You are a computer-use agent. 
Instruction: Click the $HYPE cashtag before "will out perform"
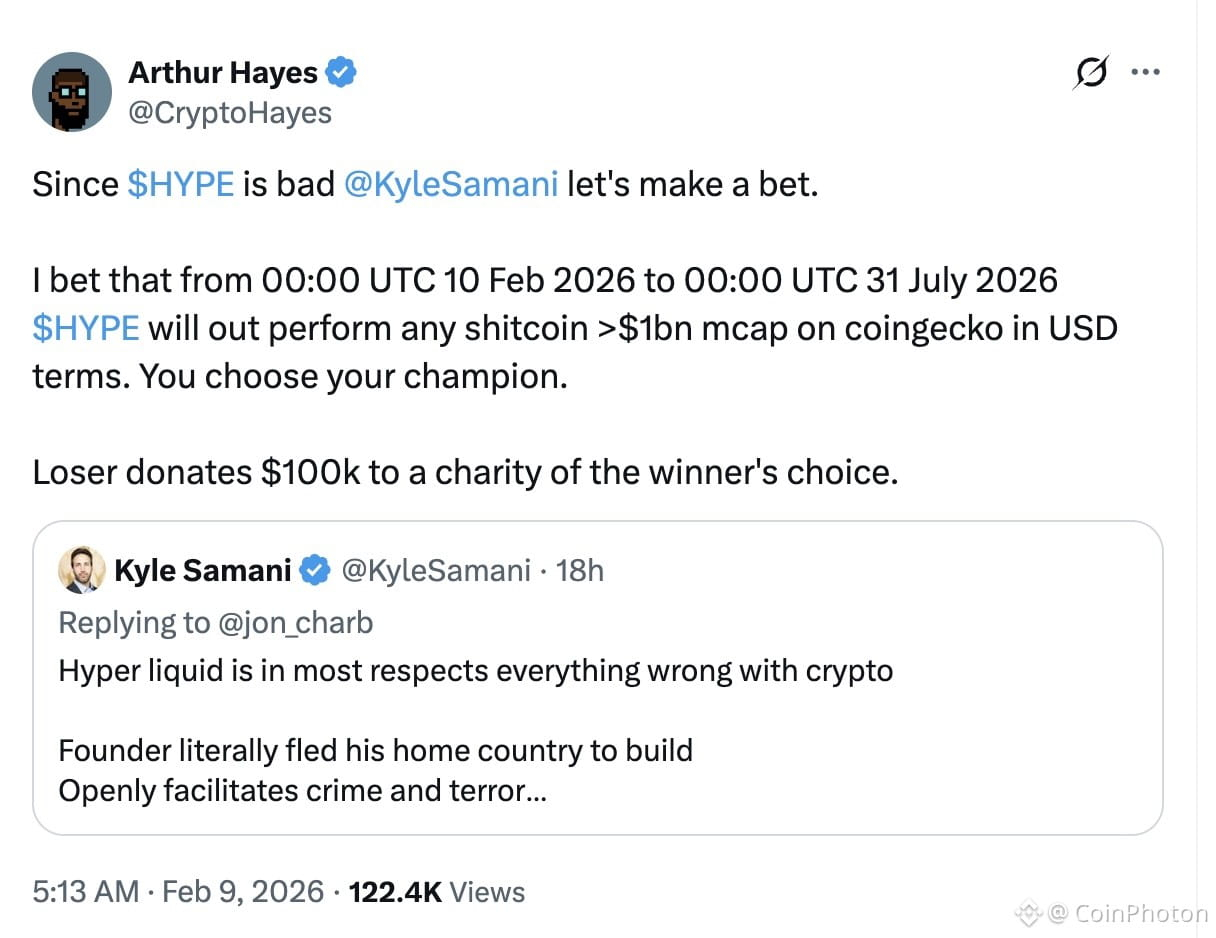(x=86, y=327)
